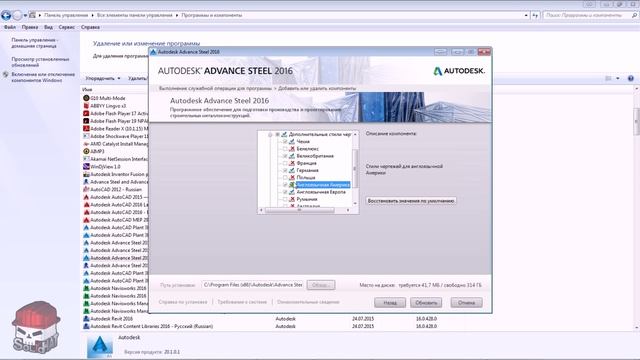Open the Правка menu
Screen dimensions: 640x360
pos(30,27)
